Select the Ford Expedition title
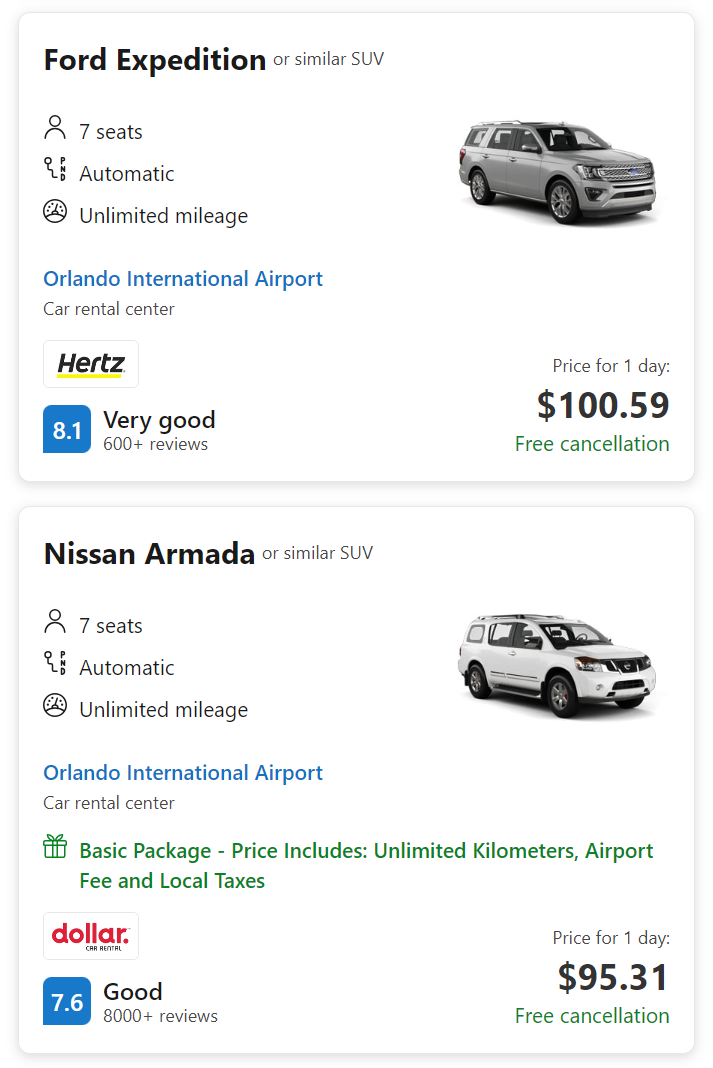The image size is (713, 1068). (x=155, y=60)
